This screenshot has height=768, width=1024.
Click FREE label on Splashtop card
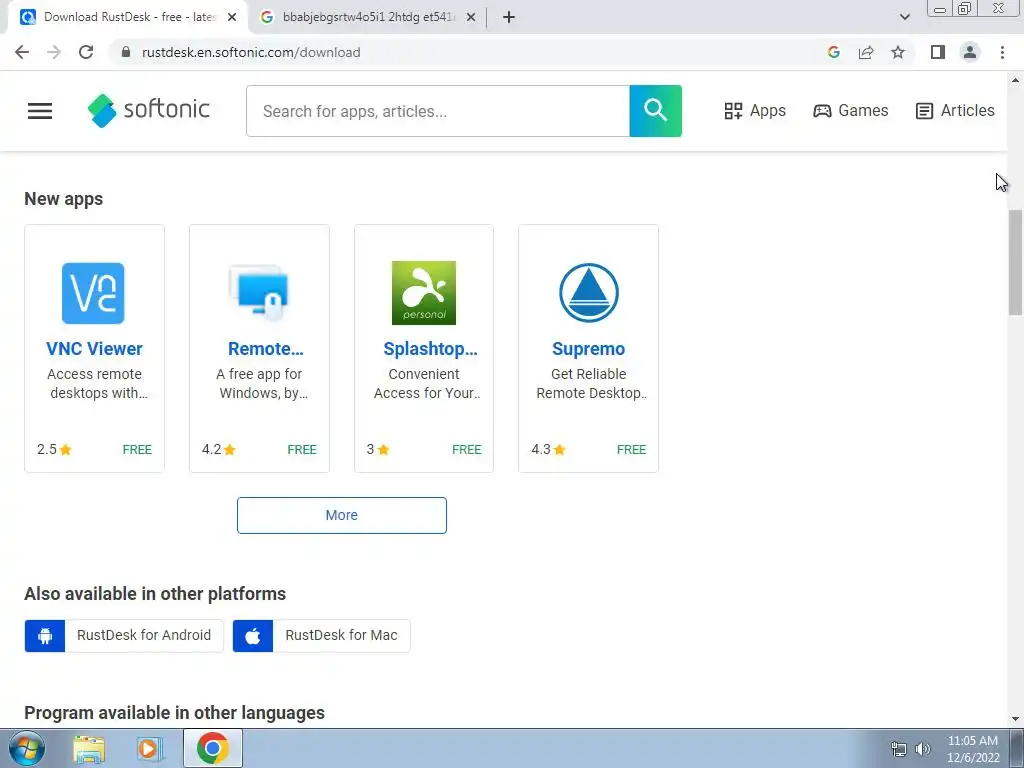click(466, 449)
